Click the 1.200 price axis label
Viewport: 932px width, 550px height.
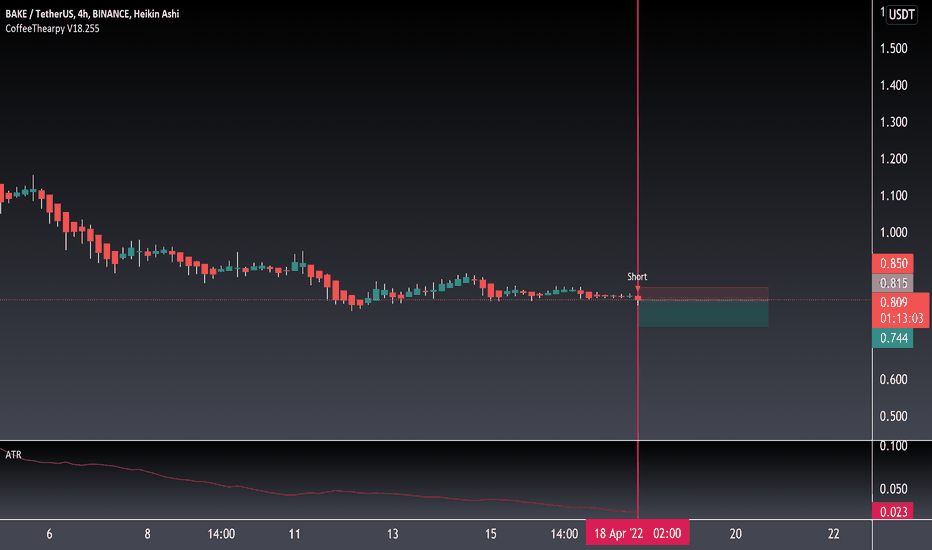tap(893, 159)
